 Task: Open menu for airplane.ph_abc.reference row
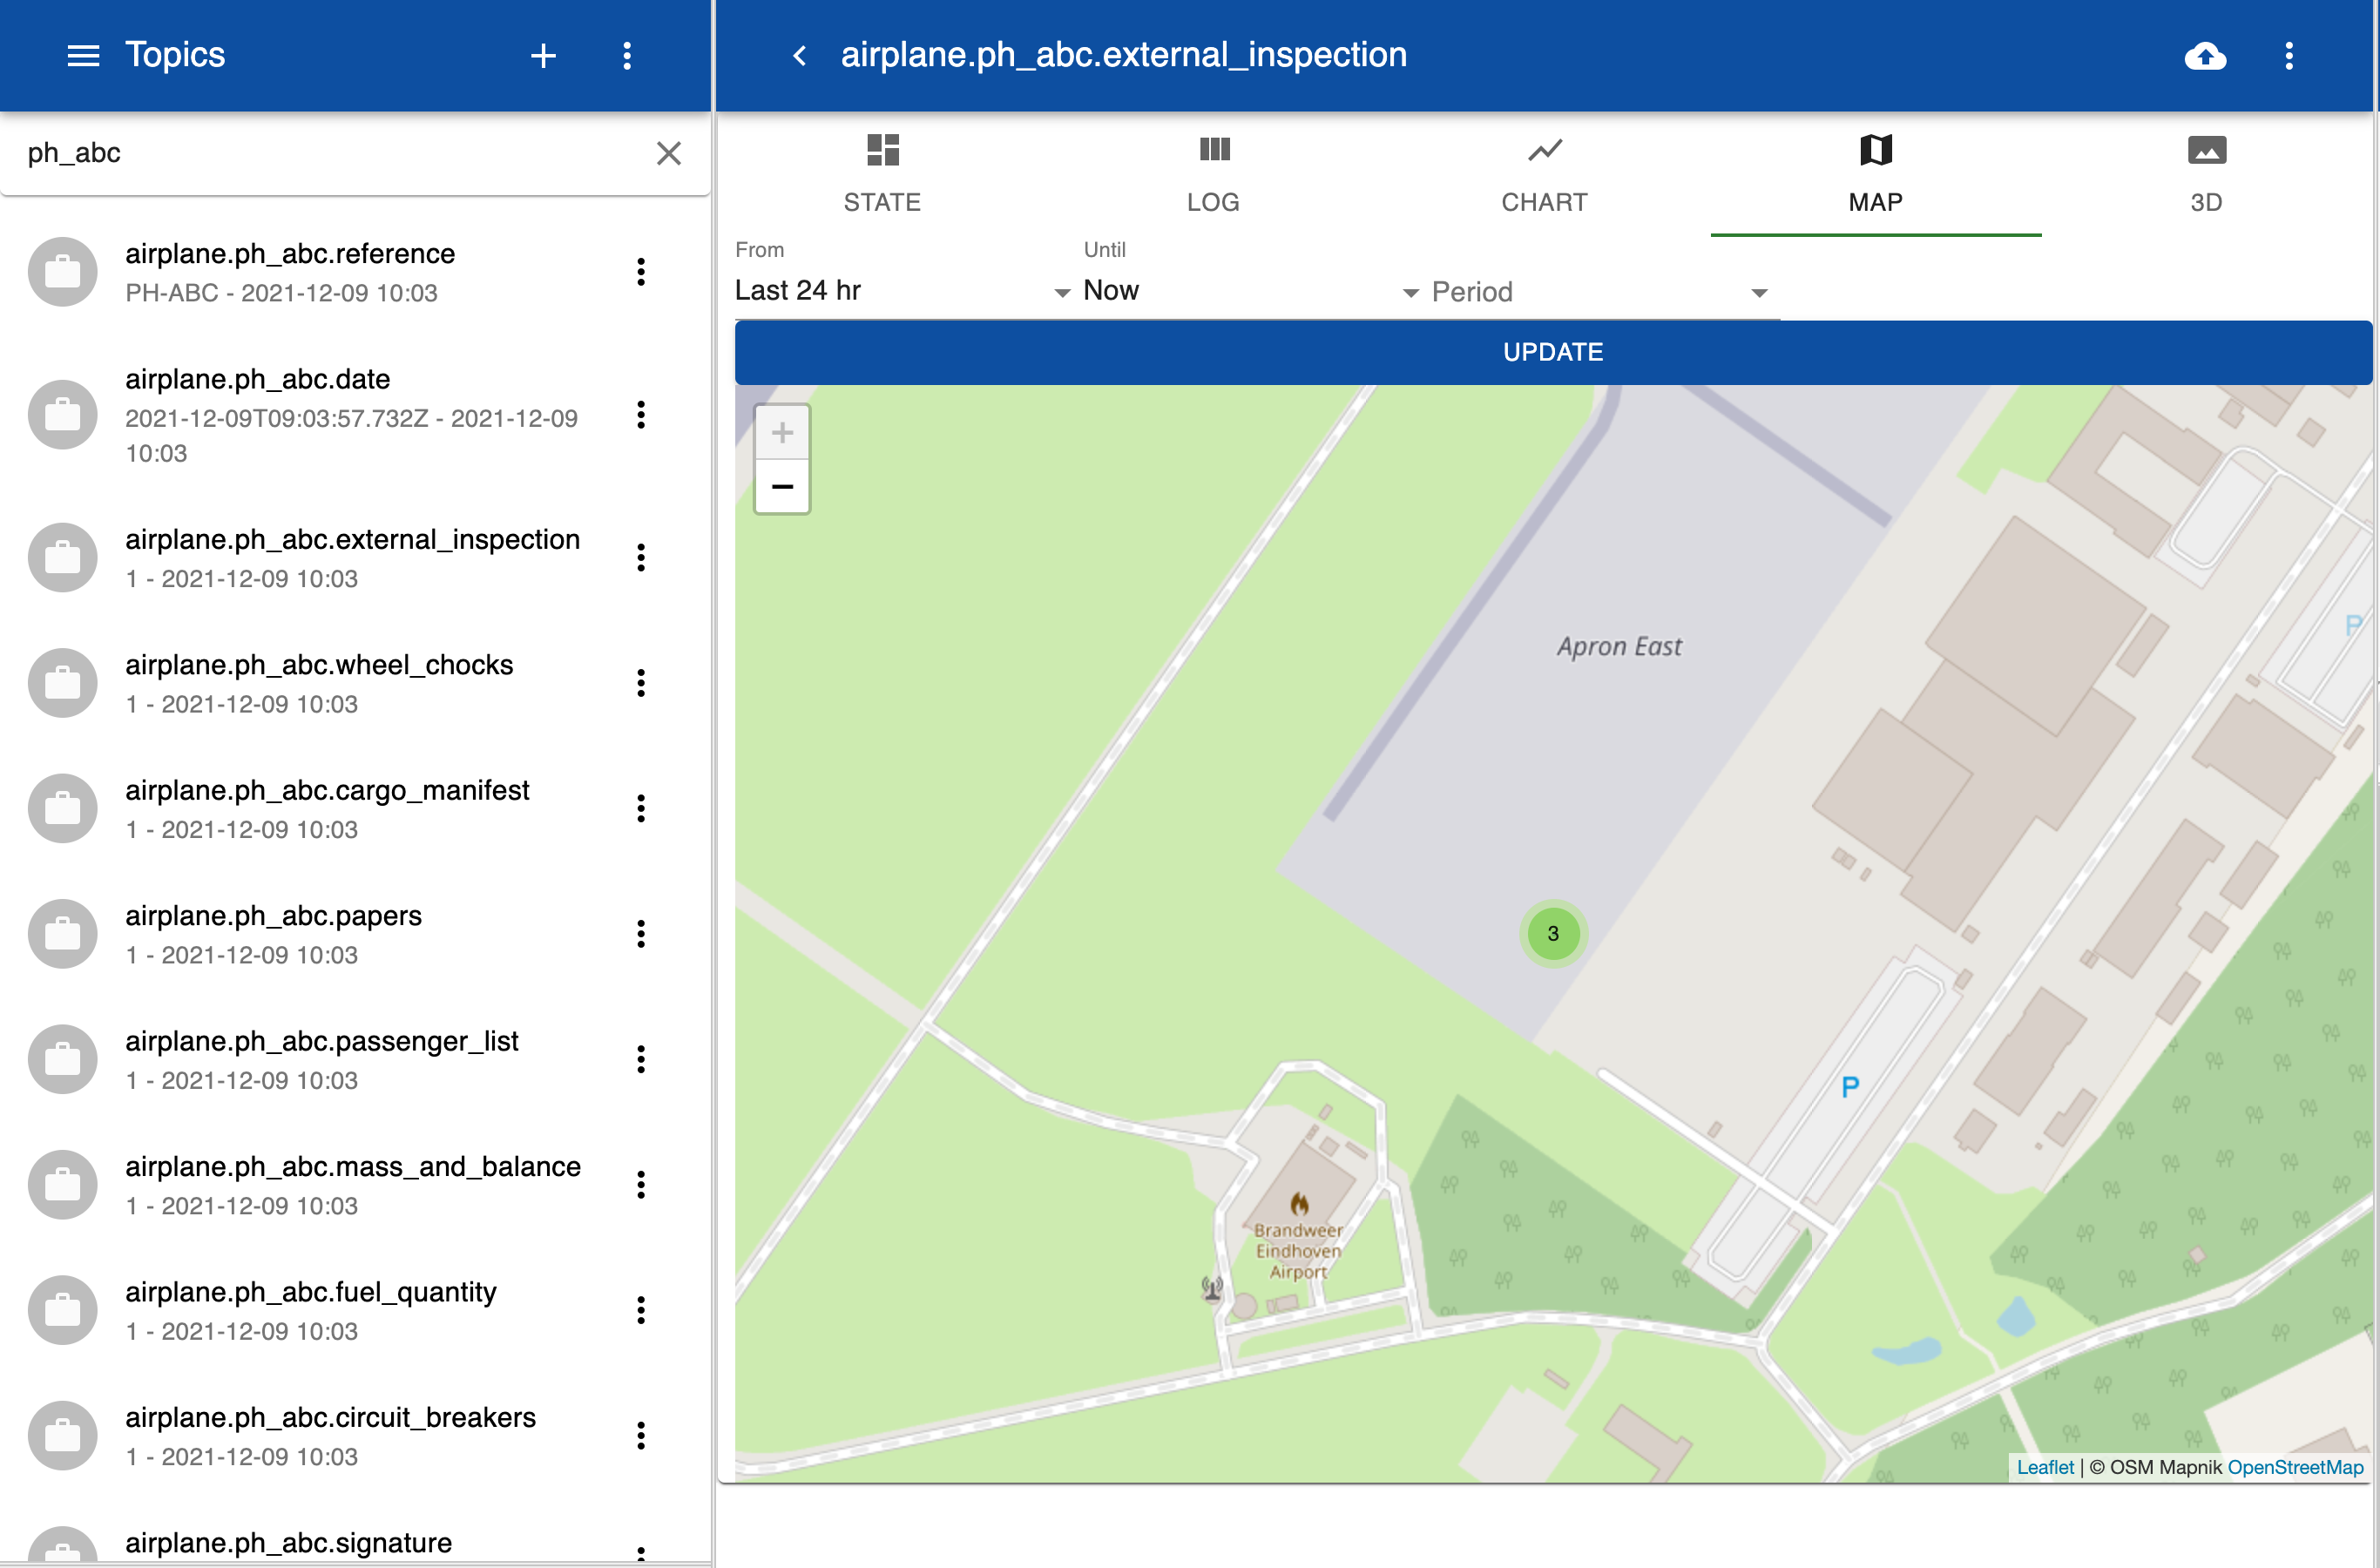pos(641,272)
